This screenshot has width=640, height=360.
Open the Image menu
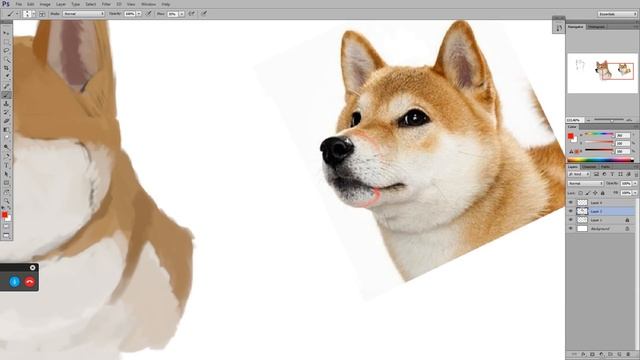pos(45,4)
